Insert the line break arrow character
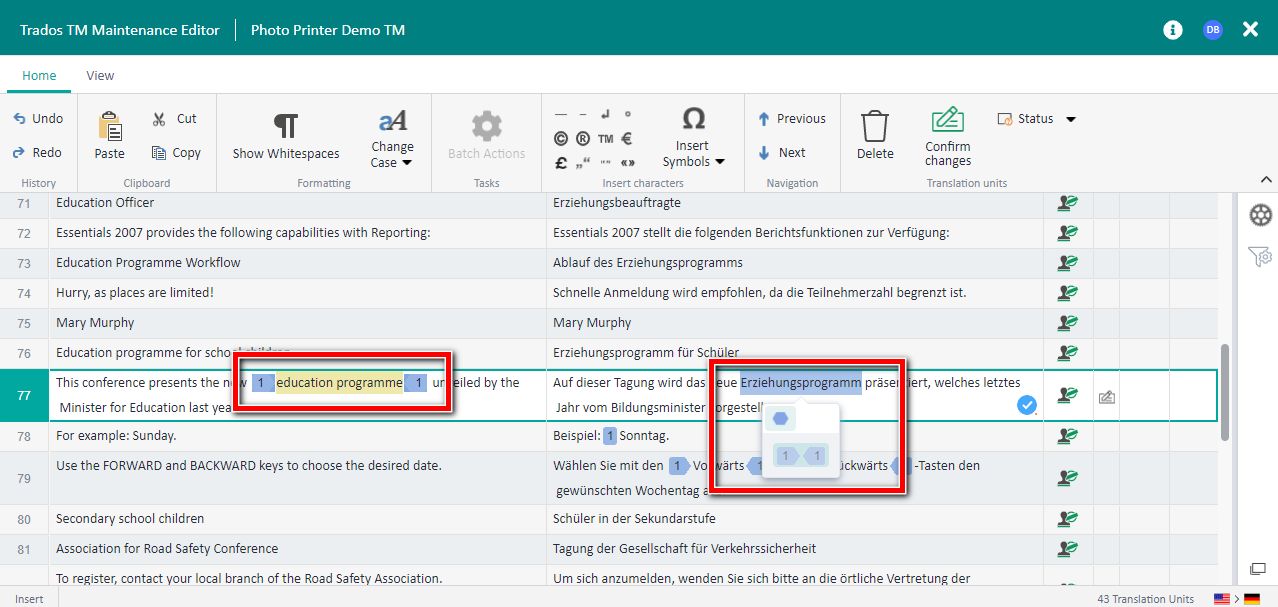The image size is (1278, 607). tap(606, 115)
